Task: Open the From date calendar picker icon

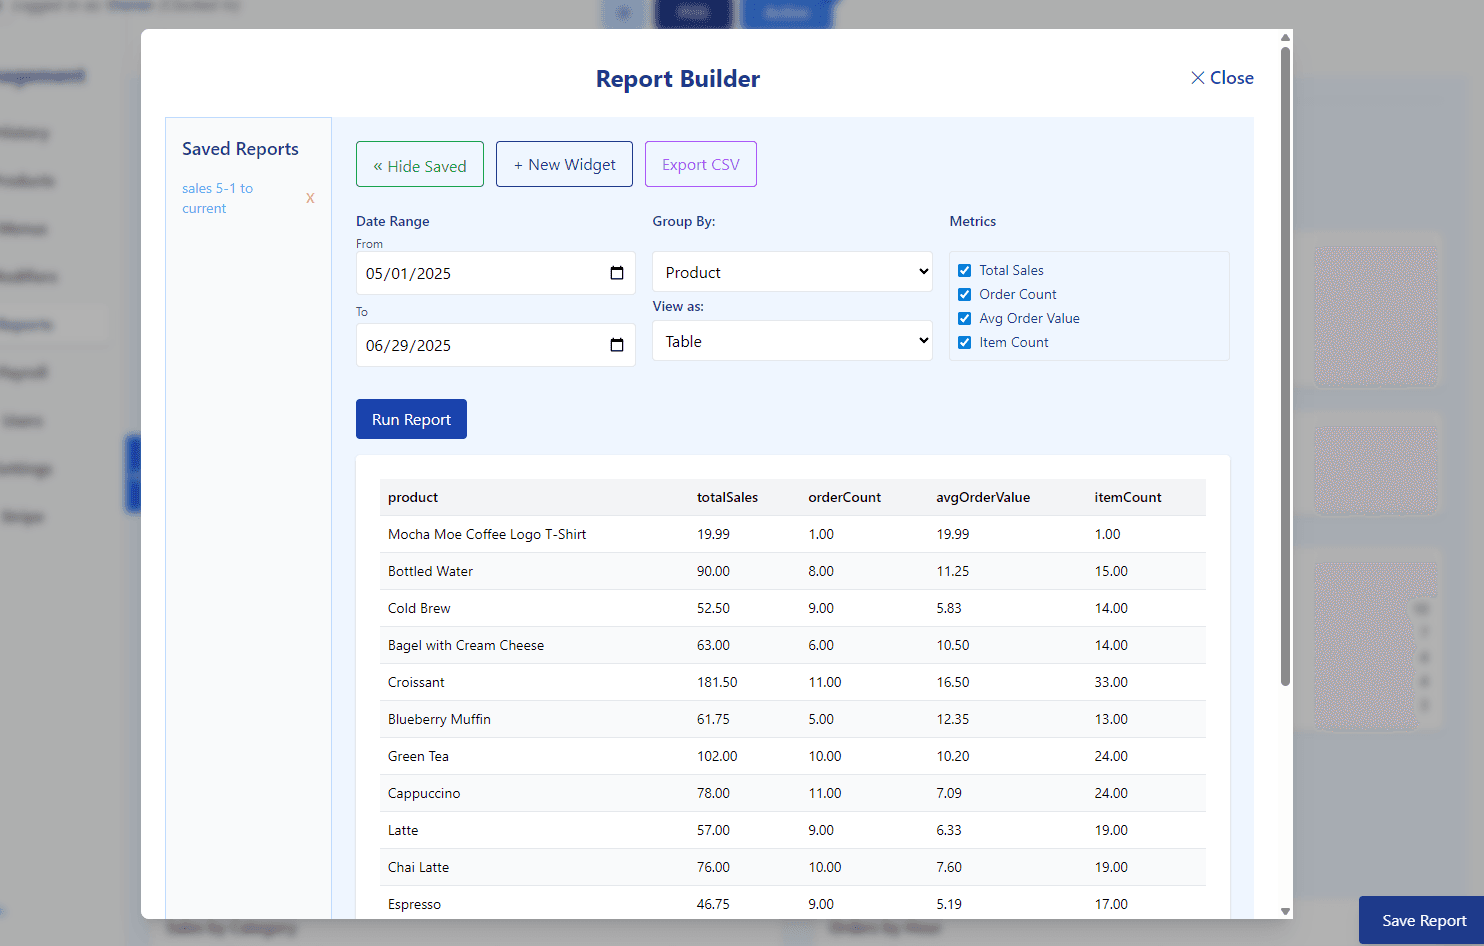Action: pos(617,274)
